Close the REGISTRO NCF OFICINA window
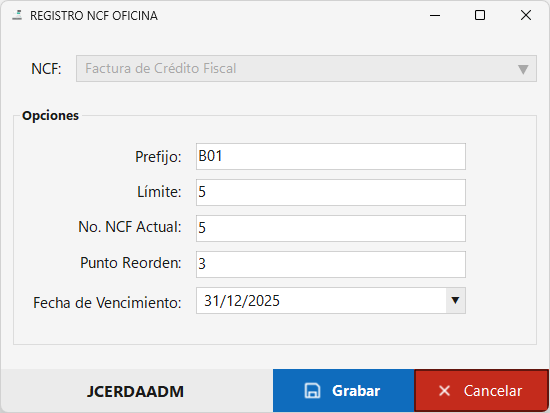 coord(526,15)
